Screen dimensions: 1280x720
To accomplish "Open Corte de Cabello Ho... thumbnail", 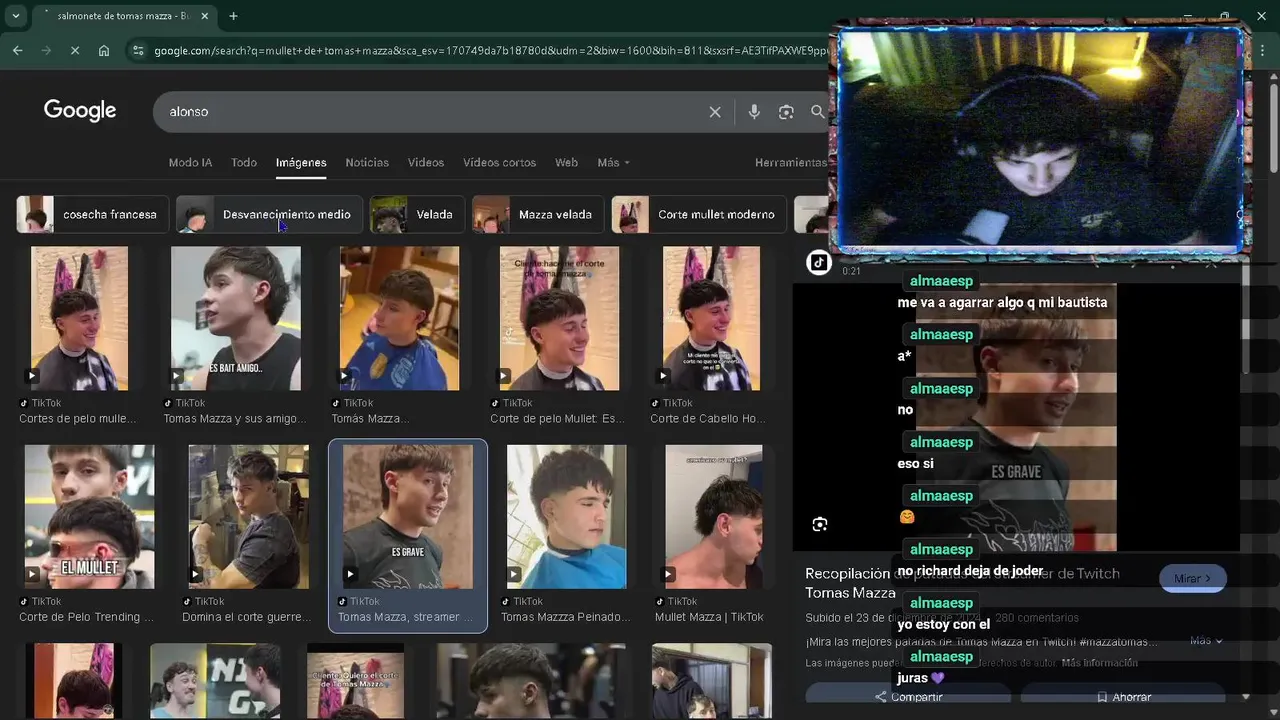I will point(711,318).
